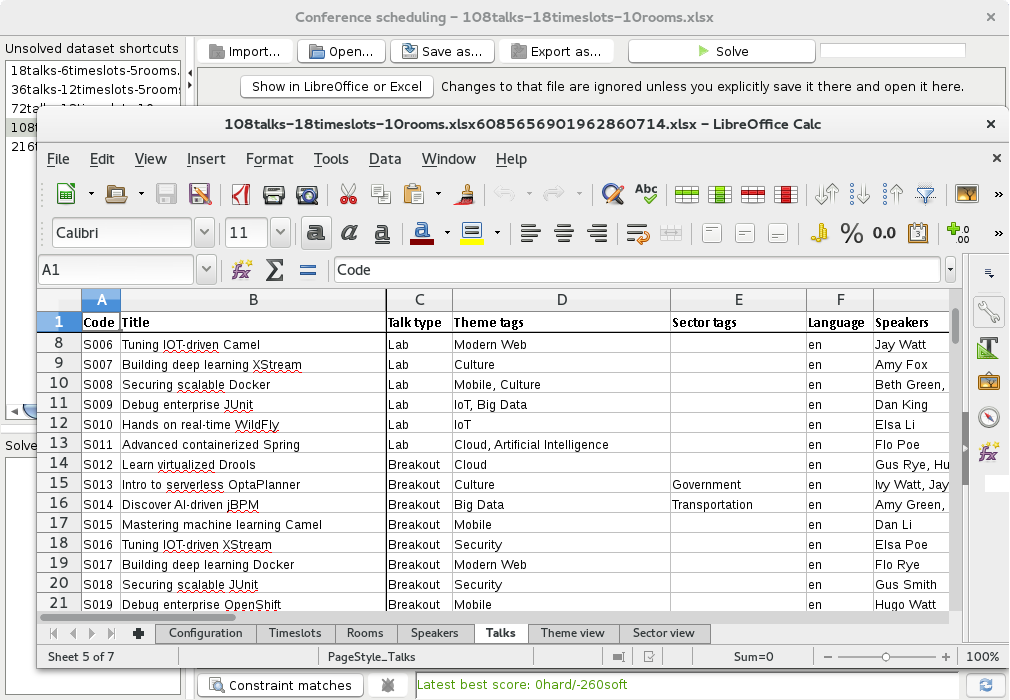Viewport: 1010px width, 700px height.
Task: Click the Constraint matches button
Action: 280,685
